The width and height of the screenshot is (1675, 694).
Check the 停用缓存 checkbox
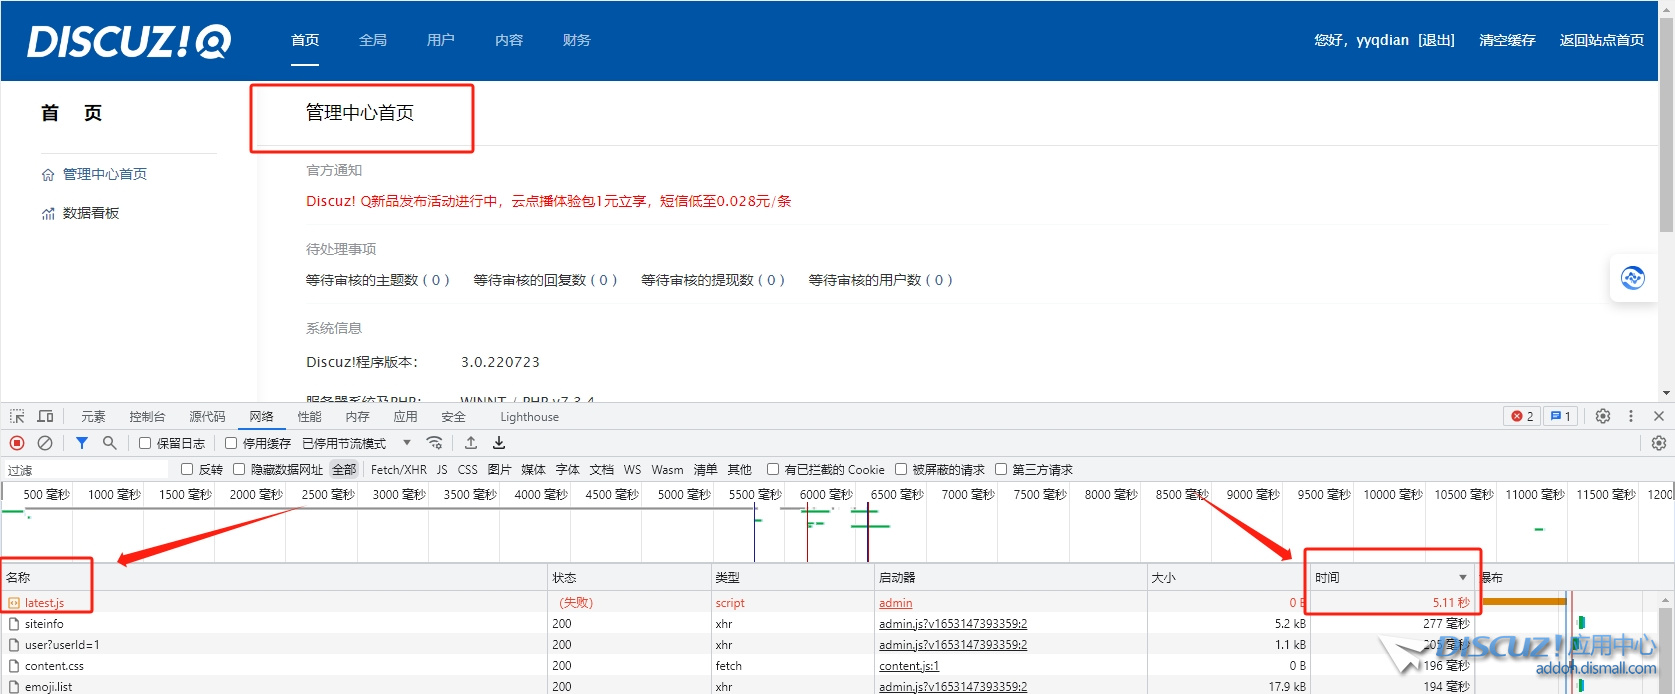pos(231,443)
